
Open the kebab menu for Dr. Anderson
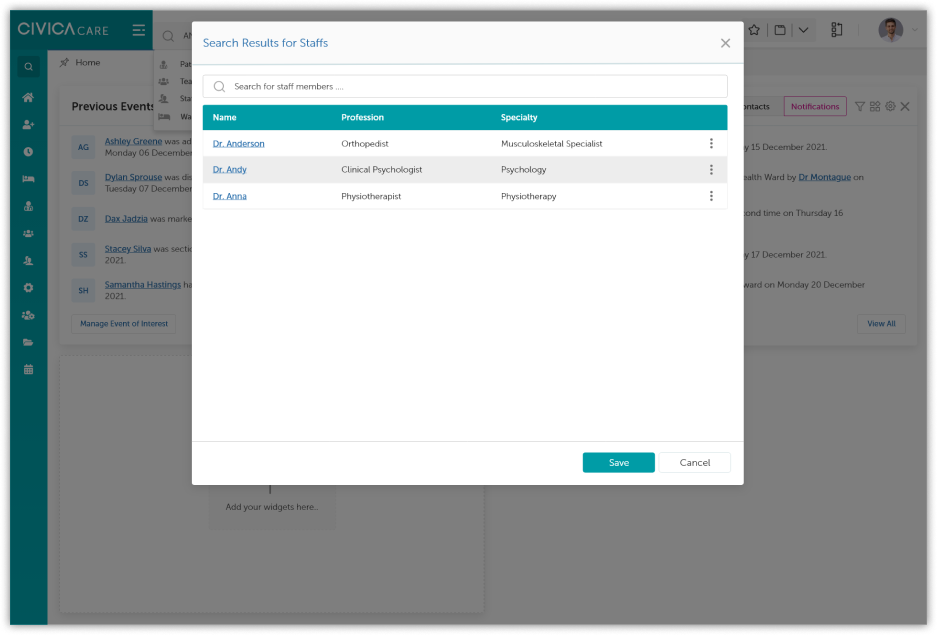click(x=711, y=143)
